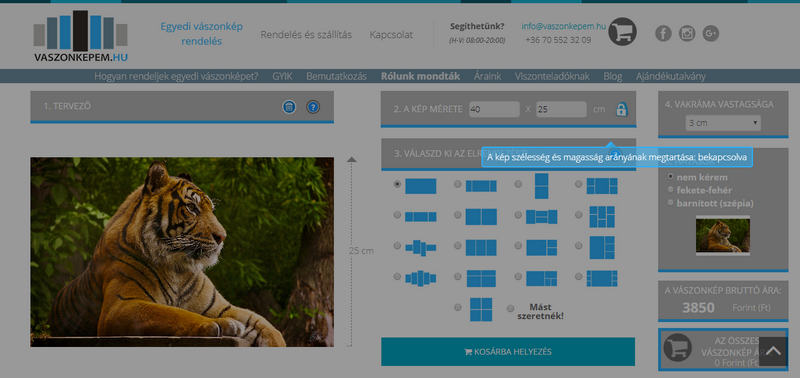
Task: Click phone number +36 70 552 32 09
Action: click(558, 40)
